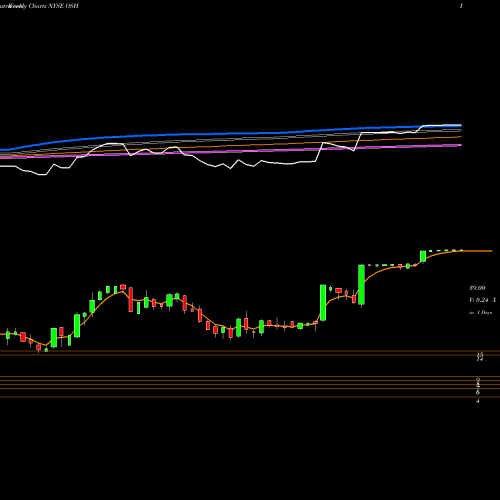500x500 pixels.
Task: Click the 'in 1 Days' label
Action: pos(481,313)
